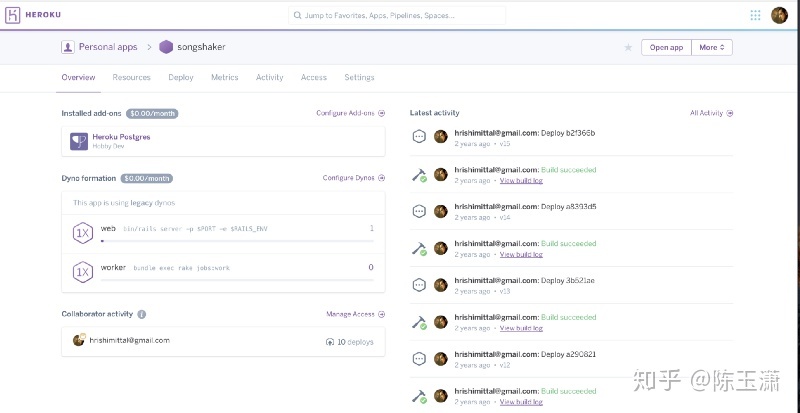Click the build hammer icon above v14 deploy
800x413 pixels.
[x=419, y=175]
